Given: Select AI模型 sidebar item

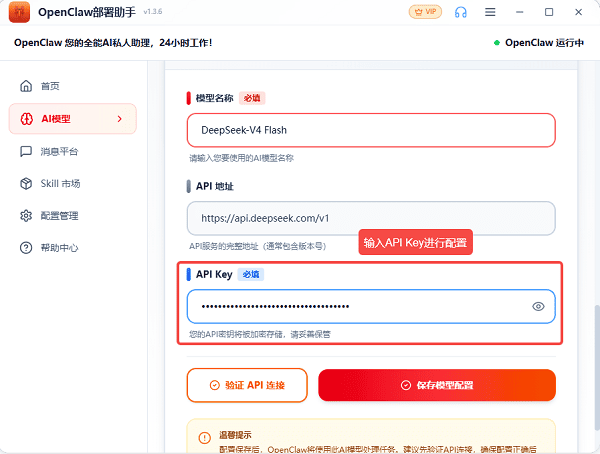Looking at the screenshot, I should coord(73,119).
